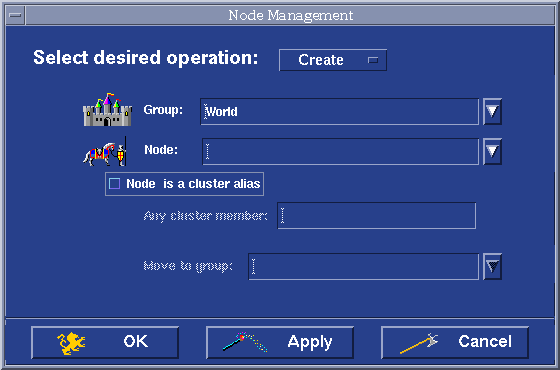
Task: Open the Create operation option menu
Action: click(333, 60)
